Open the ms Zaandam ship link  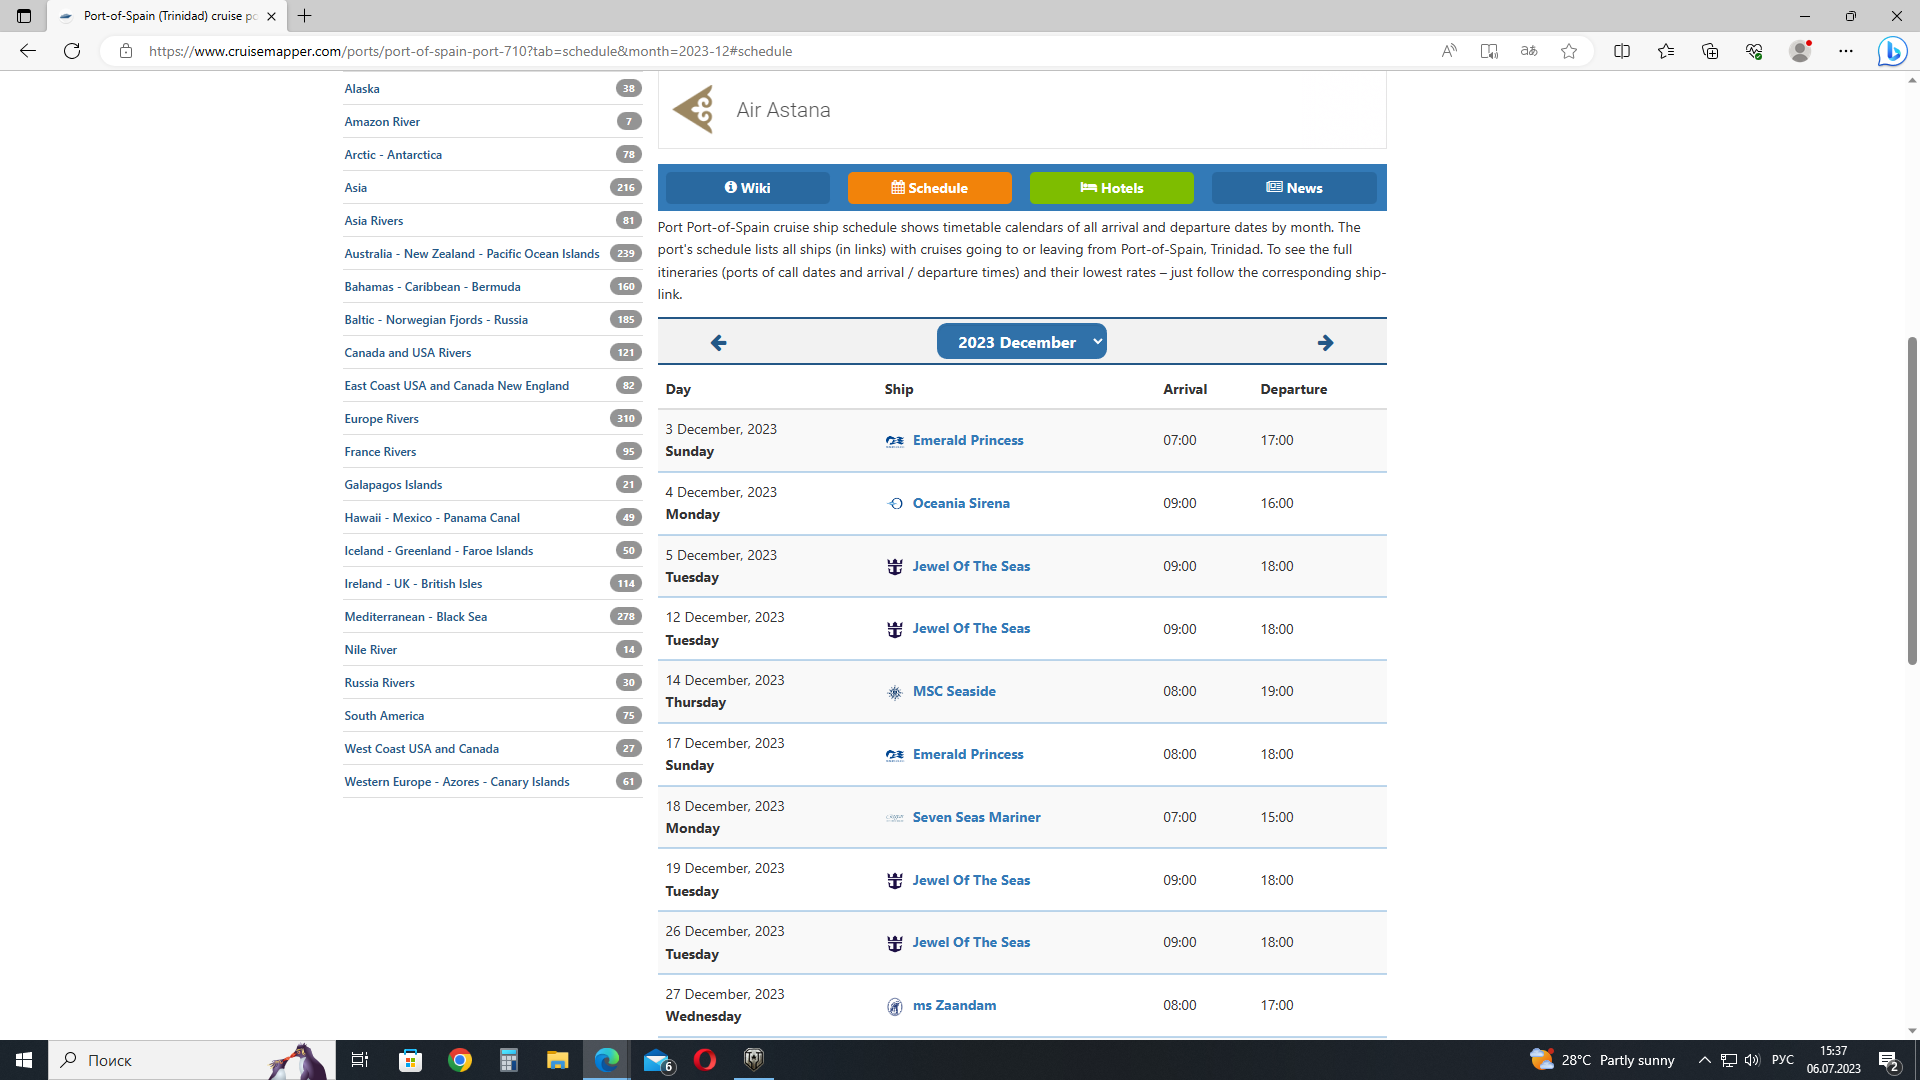point(953,1005)
